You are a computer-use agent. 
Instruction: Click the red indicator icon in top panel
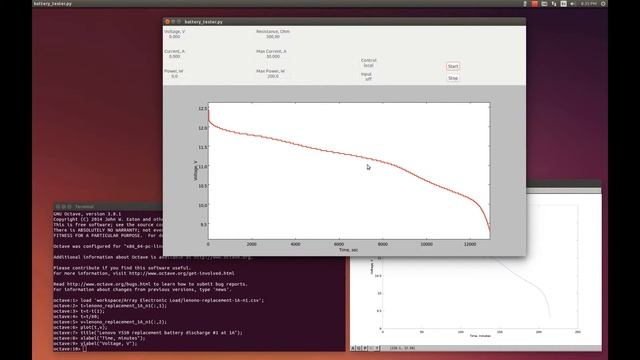(x=535, y=4)
